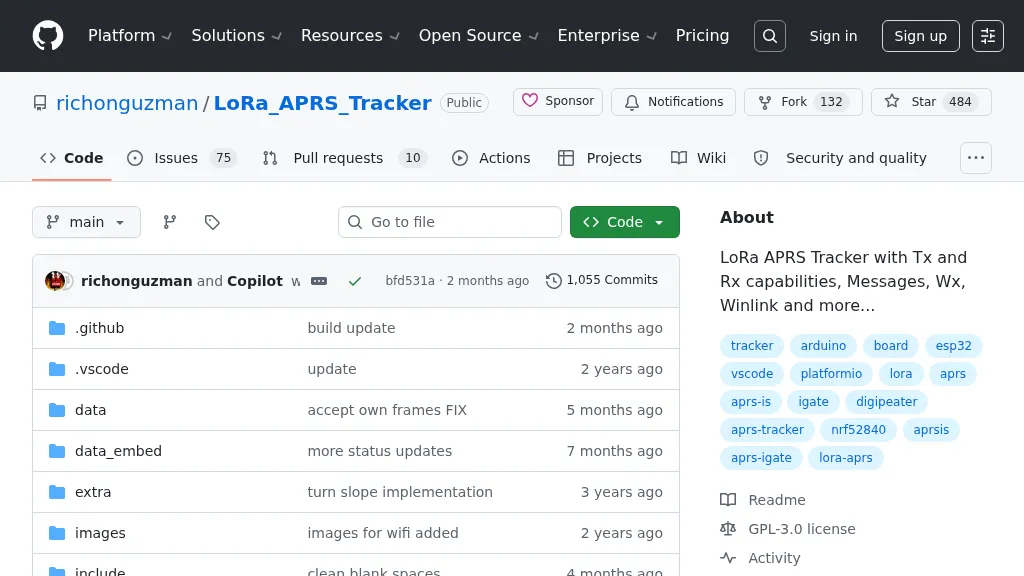This screenshot has width=1024, height=576.
Task: Expand the Platform menu
Action: point(130,36)
